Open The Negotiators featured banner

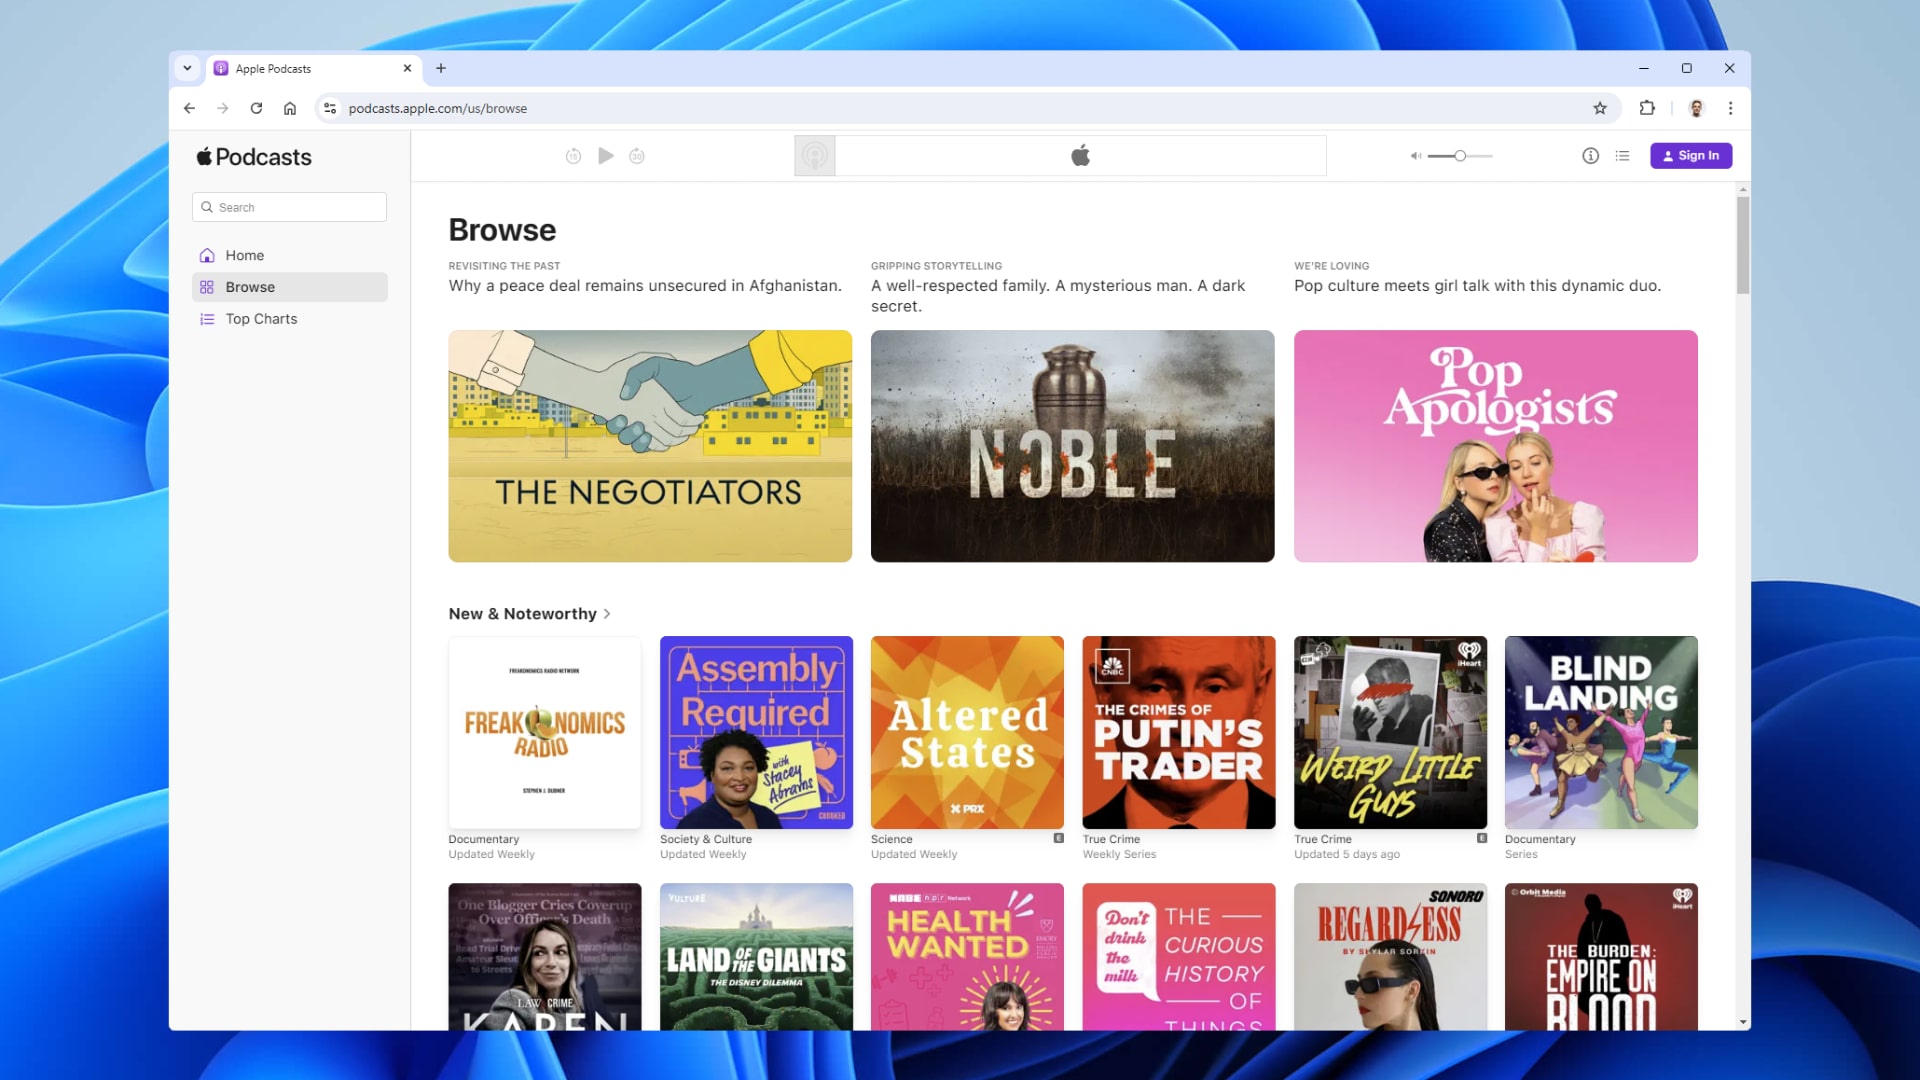click(650, 446)
